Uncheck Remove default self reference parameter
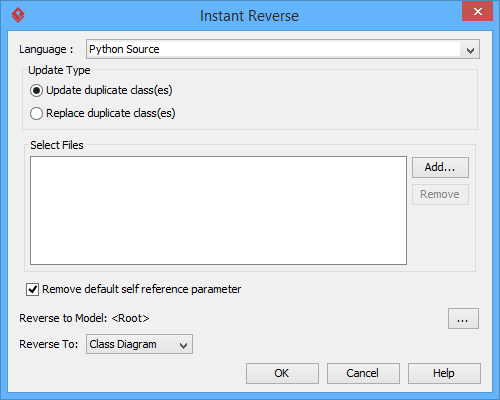Image resolution: width=500 pixels, height=400 pixels. [x=32, y=289]
